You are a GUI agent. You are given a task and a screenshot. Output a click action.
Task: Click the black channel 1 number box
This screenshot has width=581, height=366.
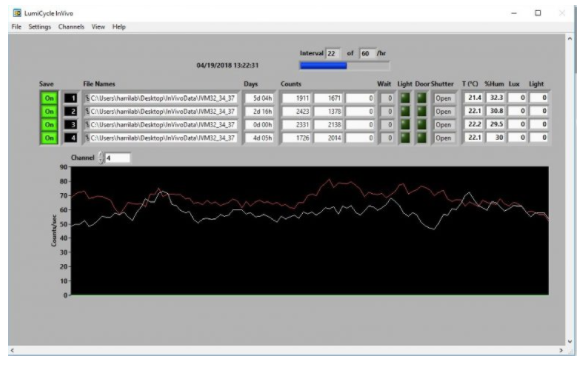pos(71,98)
